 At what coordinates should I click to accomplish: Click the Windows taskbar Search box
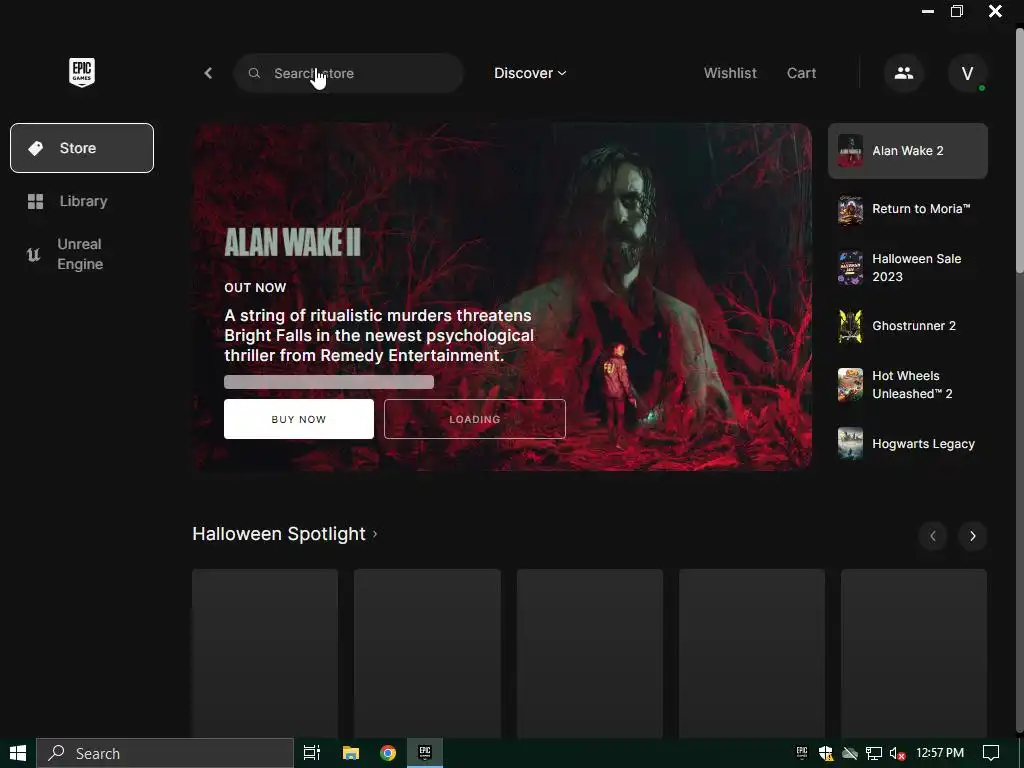(165, 753)
